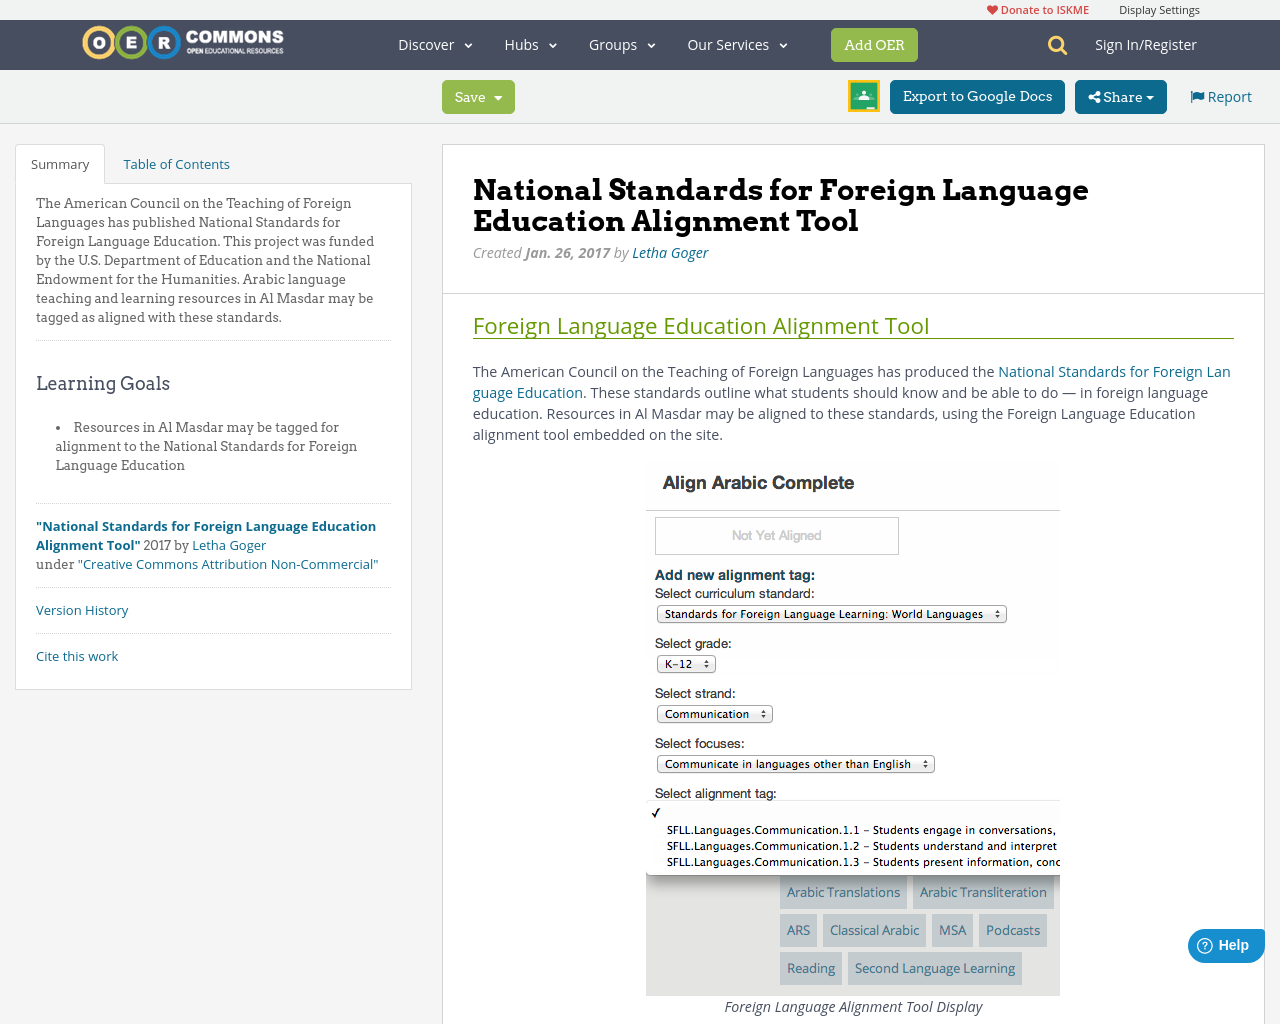1280x1024 pixels.
Task: Click Export to Google Docs
Action: click(x=977, y=96)
